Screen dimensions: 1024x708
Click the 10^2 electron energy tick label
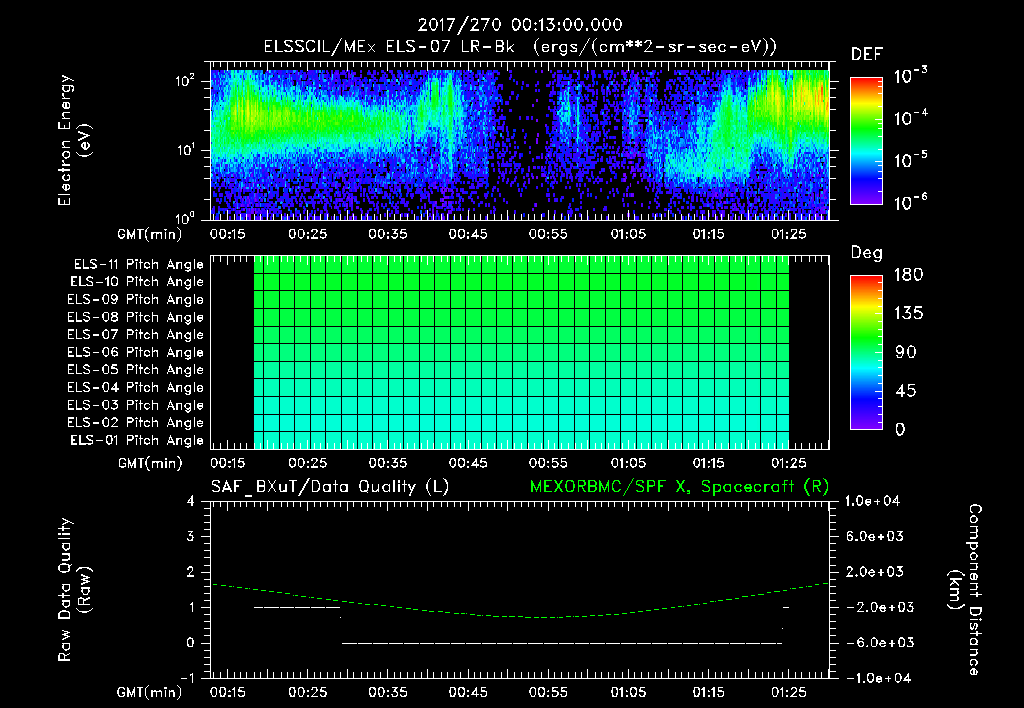185,81
